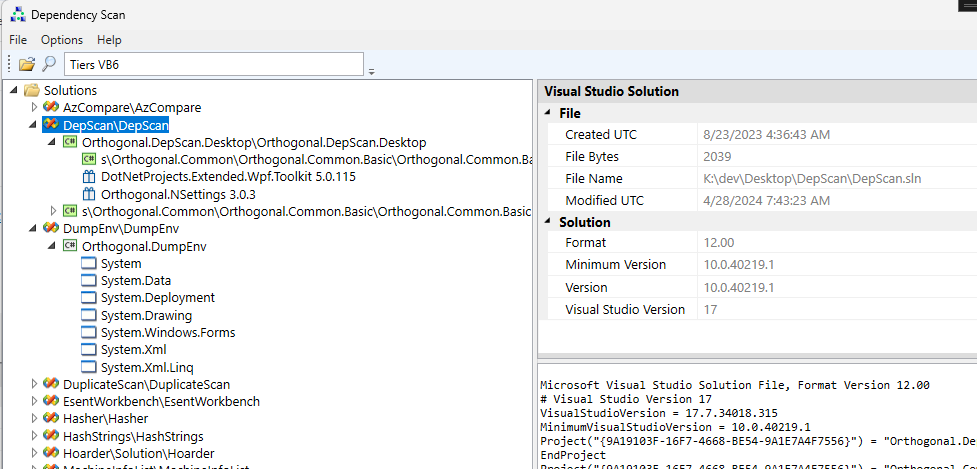
Task: Expand the Hoarder\Solution\Hoarder node
Action: point(34,453)
